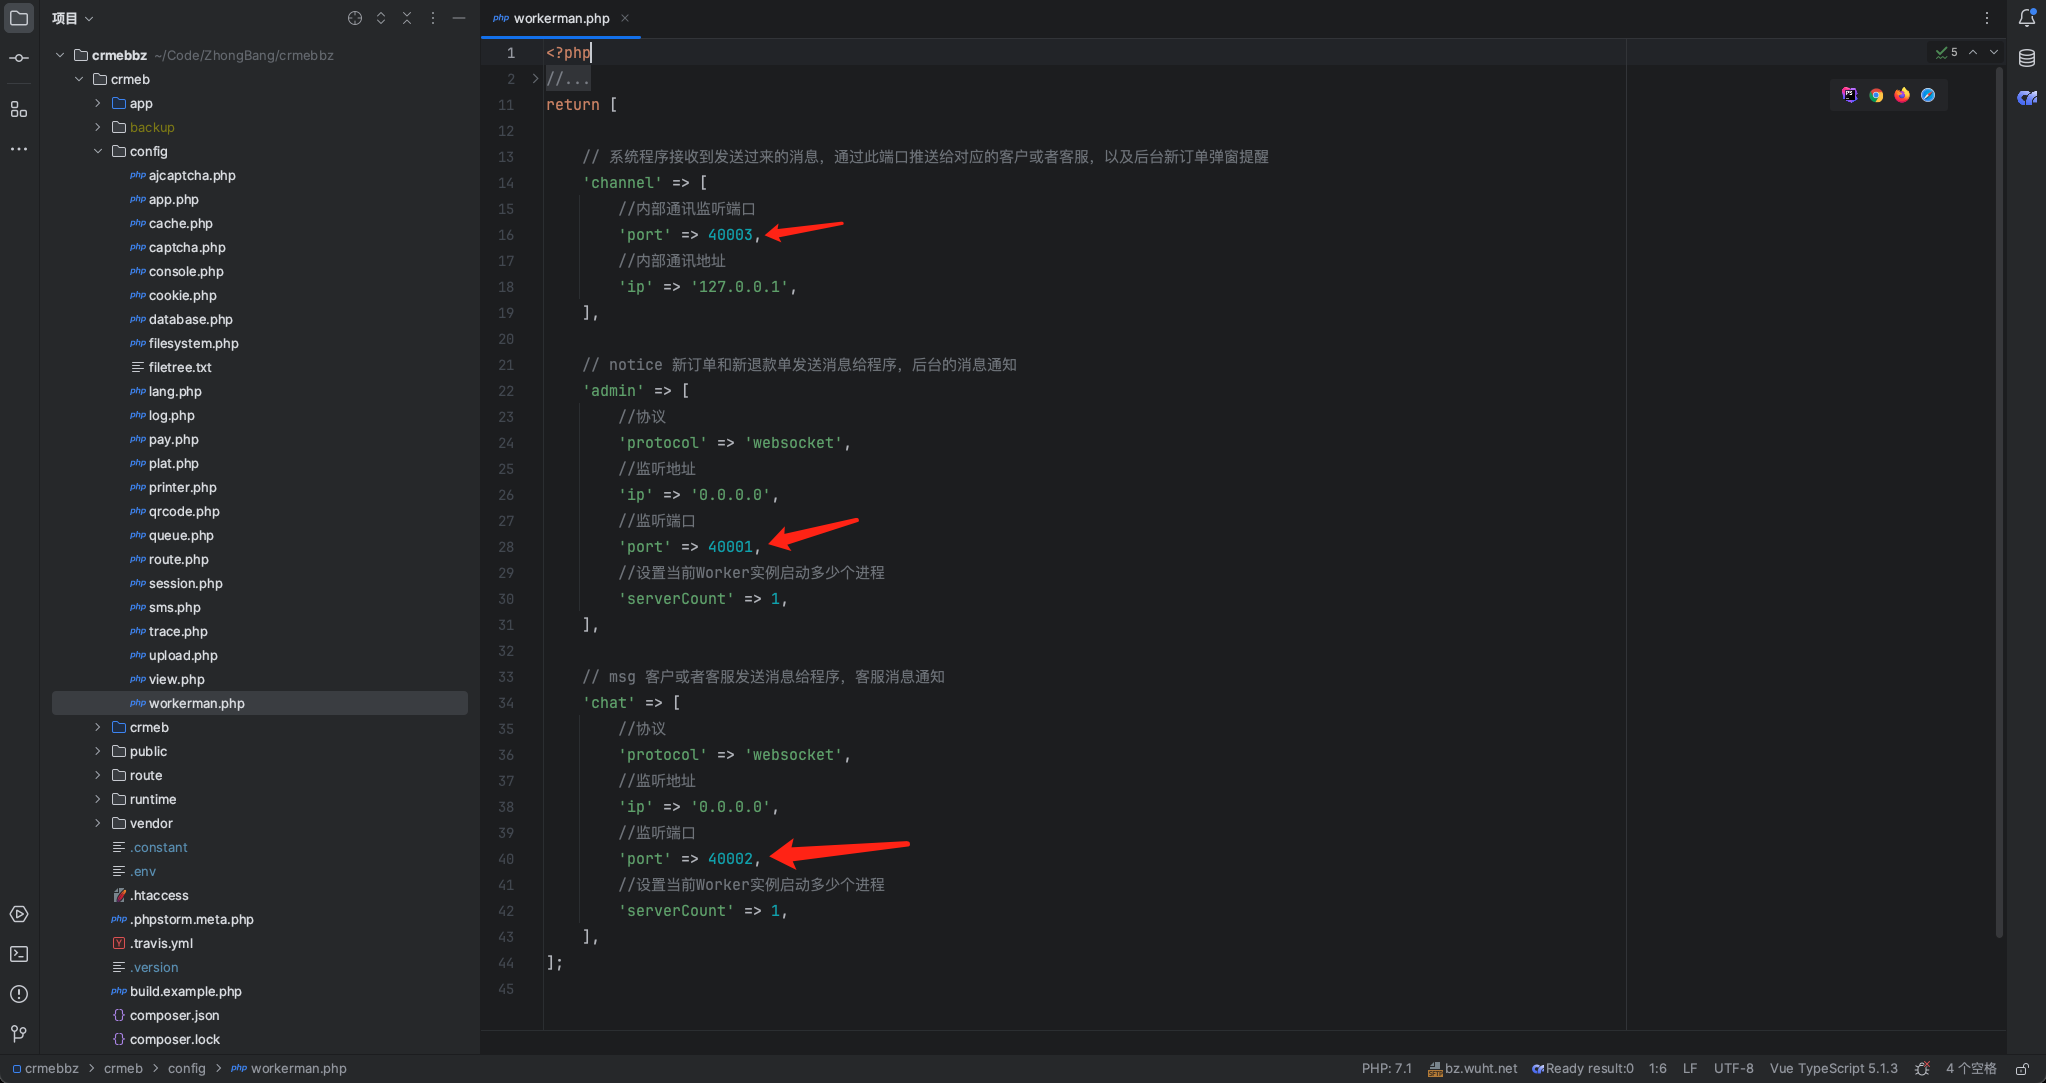
Task: Expand the runtime folder
Action: pos(98,799)
